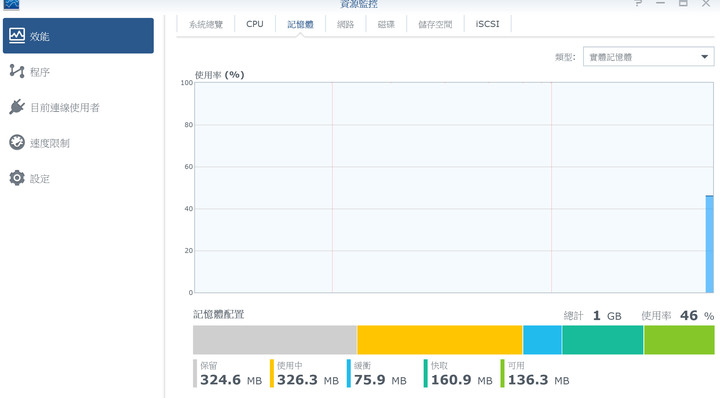Open the 設定 gear icon
Image resolution: width=720 pixels, height=398 pixels.
pos(17,178)
